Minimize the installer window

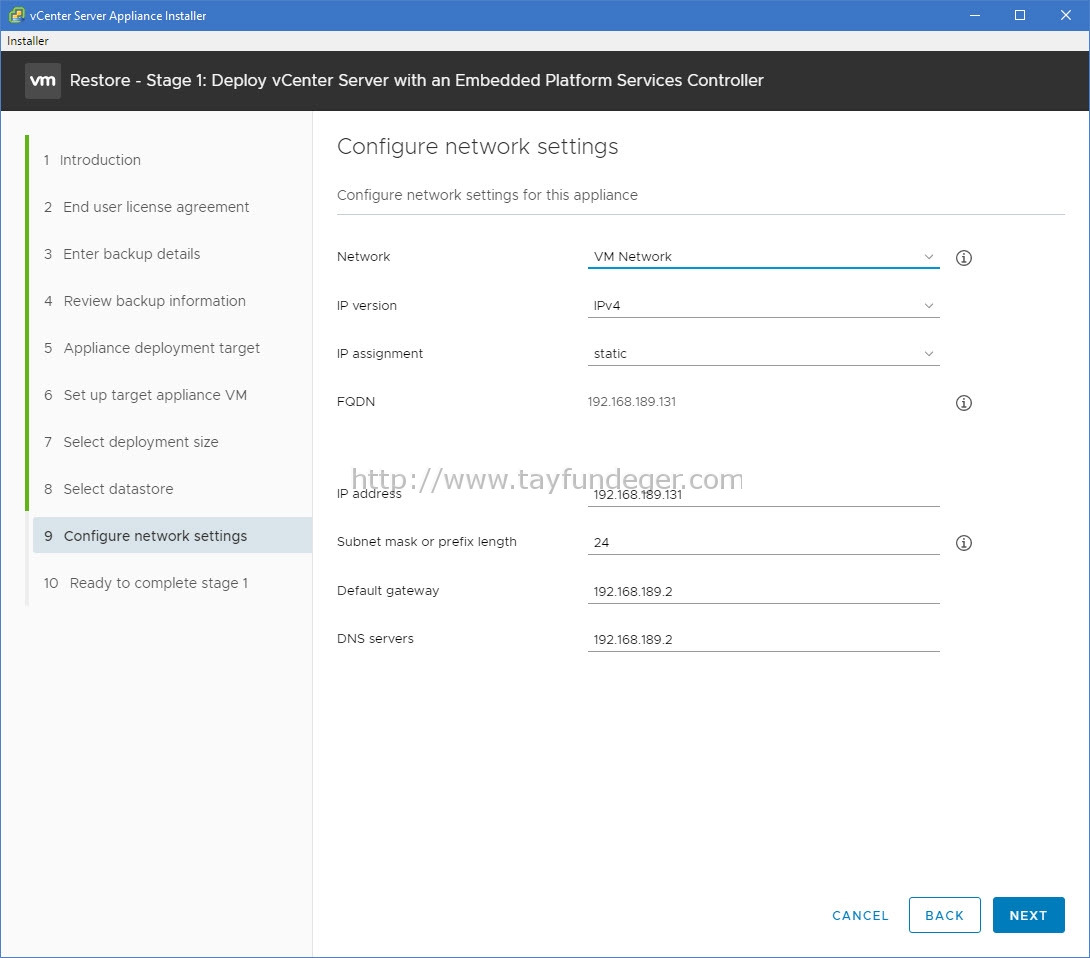(975, 15)
